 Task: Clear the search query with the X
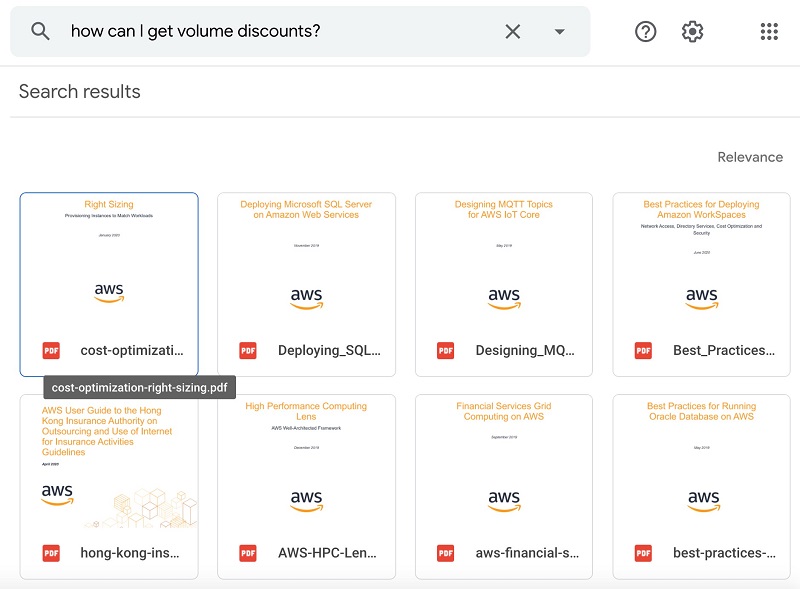coord(513,32)
